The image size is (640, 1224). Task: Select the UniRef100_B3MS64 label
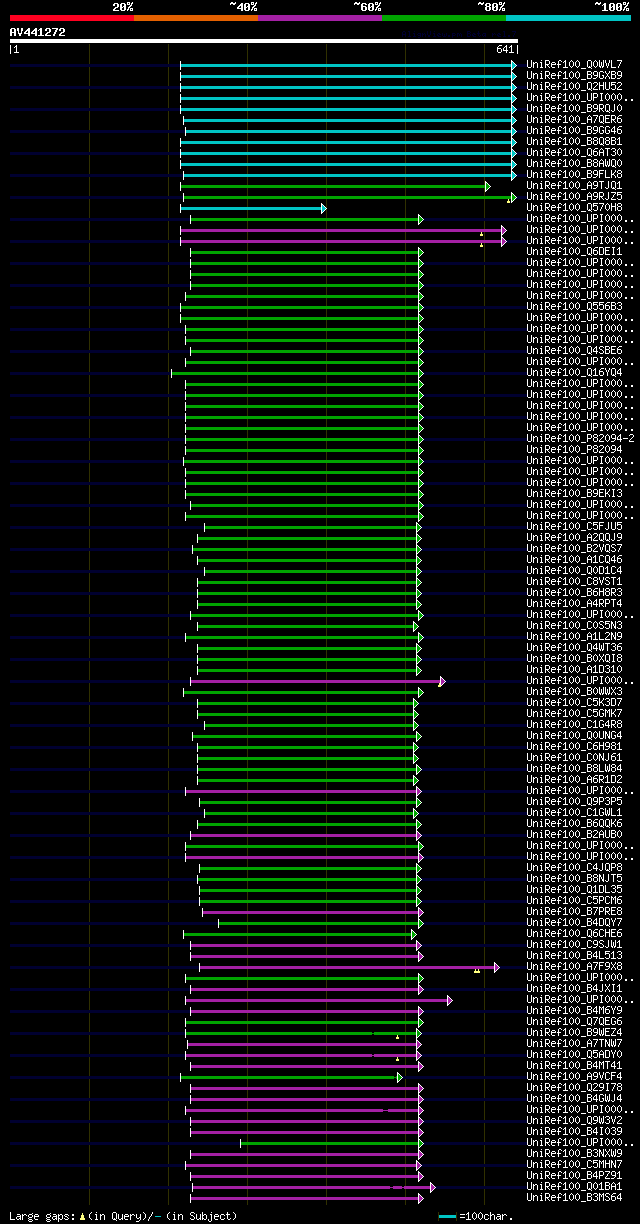point(574,1197)
